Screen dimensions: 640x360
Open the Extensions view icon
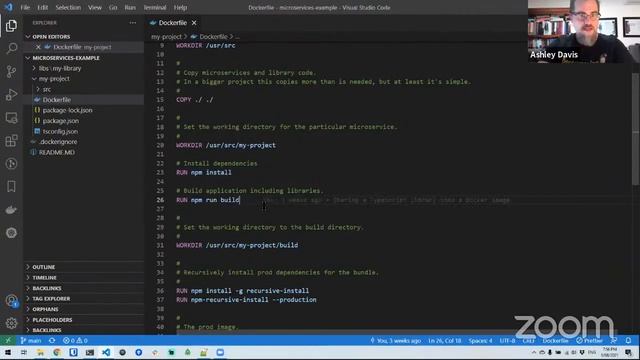click(11, 141)
